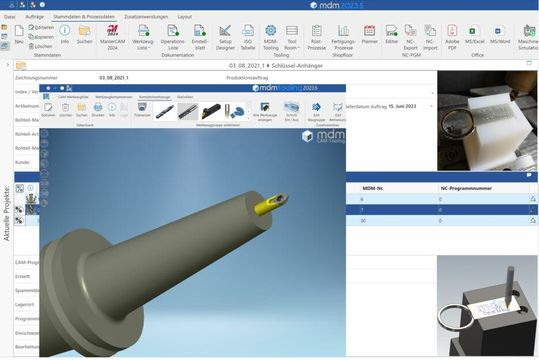Select the table row with MDM-Nr. 30

(442, 220)
